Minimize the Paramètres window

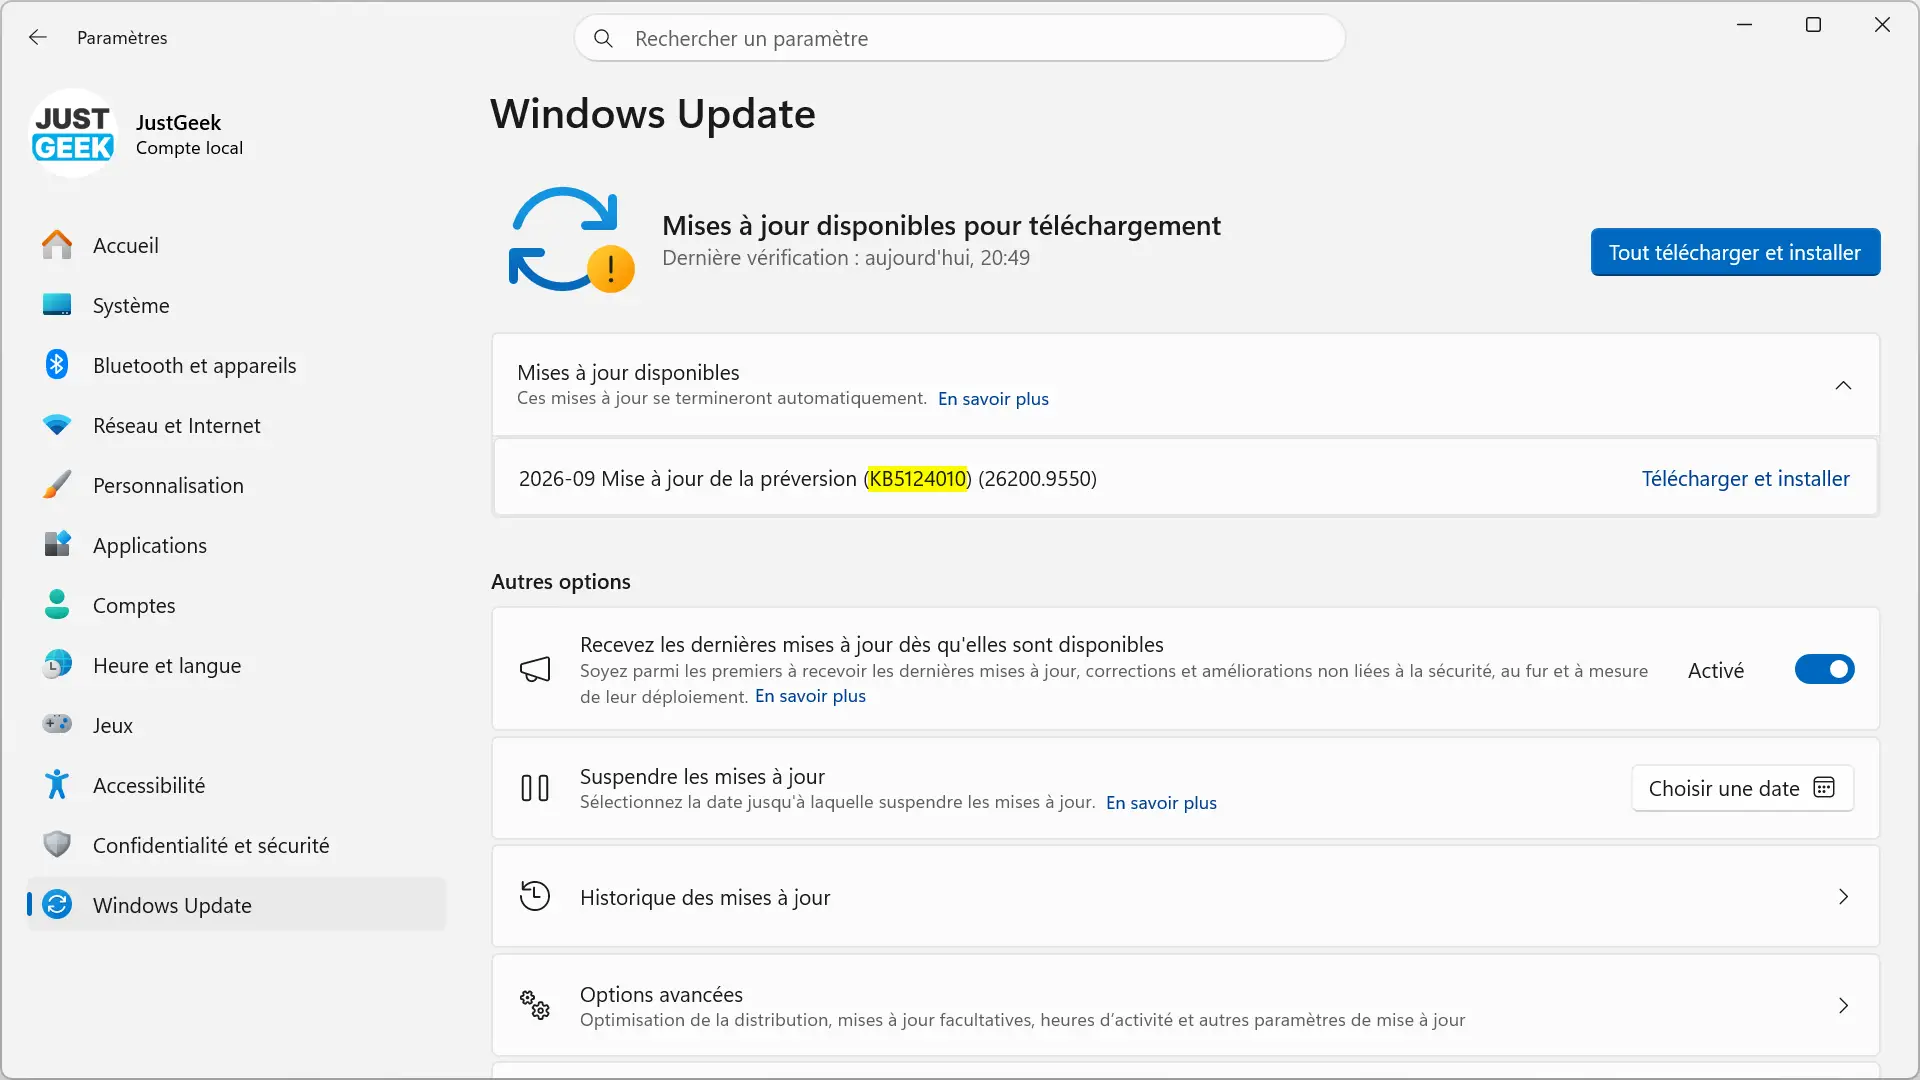tap(1744, 25)
